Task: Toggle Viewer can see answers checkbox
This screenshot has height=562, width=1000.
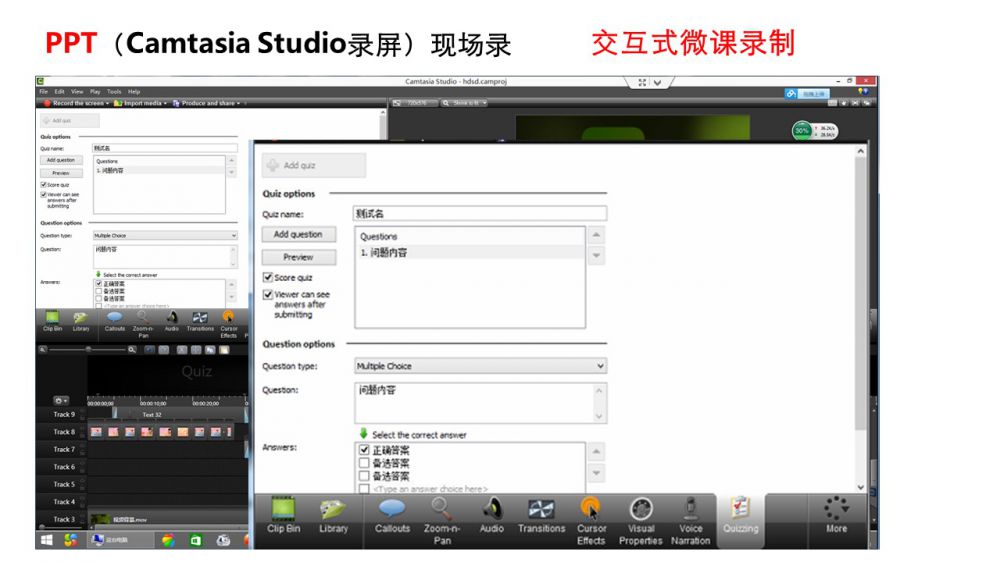Action: point(268,295)
